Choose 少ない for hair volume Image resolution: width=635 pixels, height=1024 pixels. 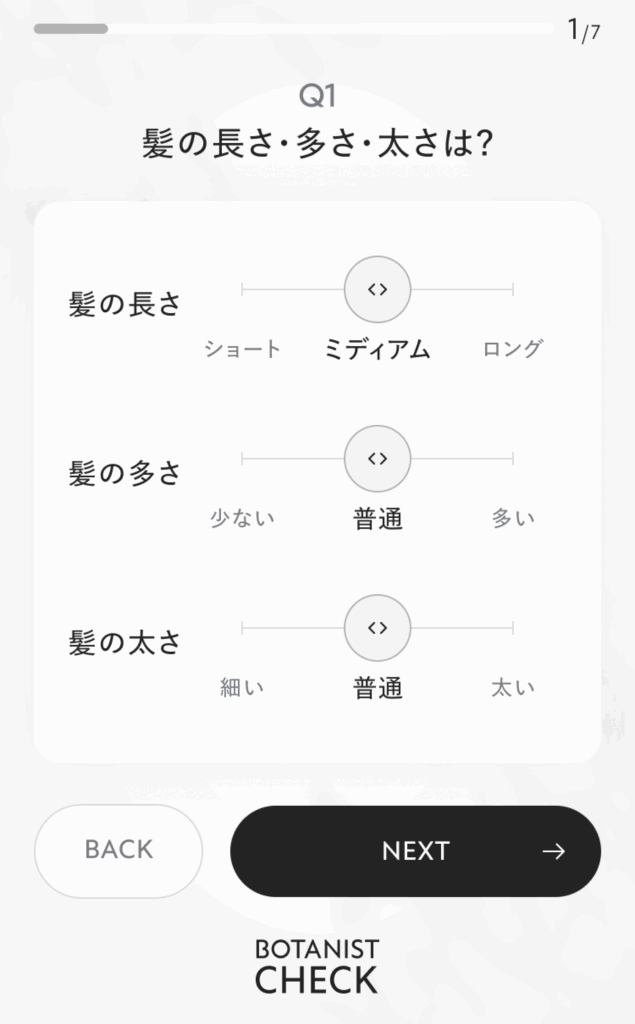click(243, 518)
